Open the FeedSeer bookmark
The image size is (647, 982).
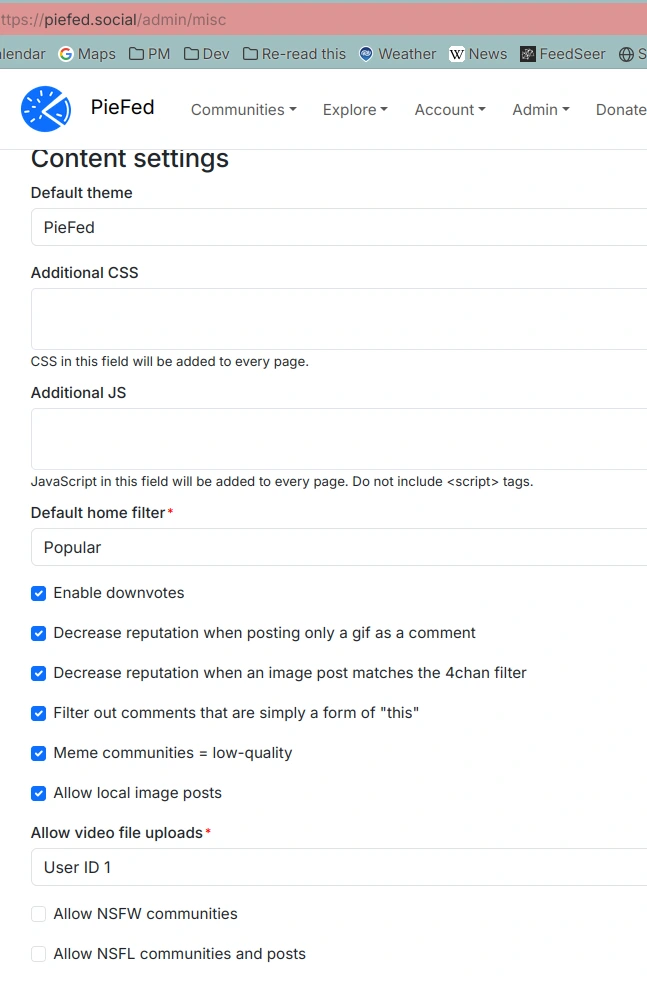click(x=562, y=54)
